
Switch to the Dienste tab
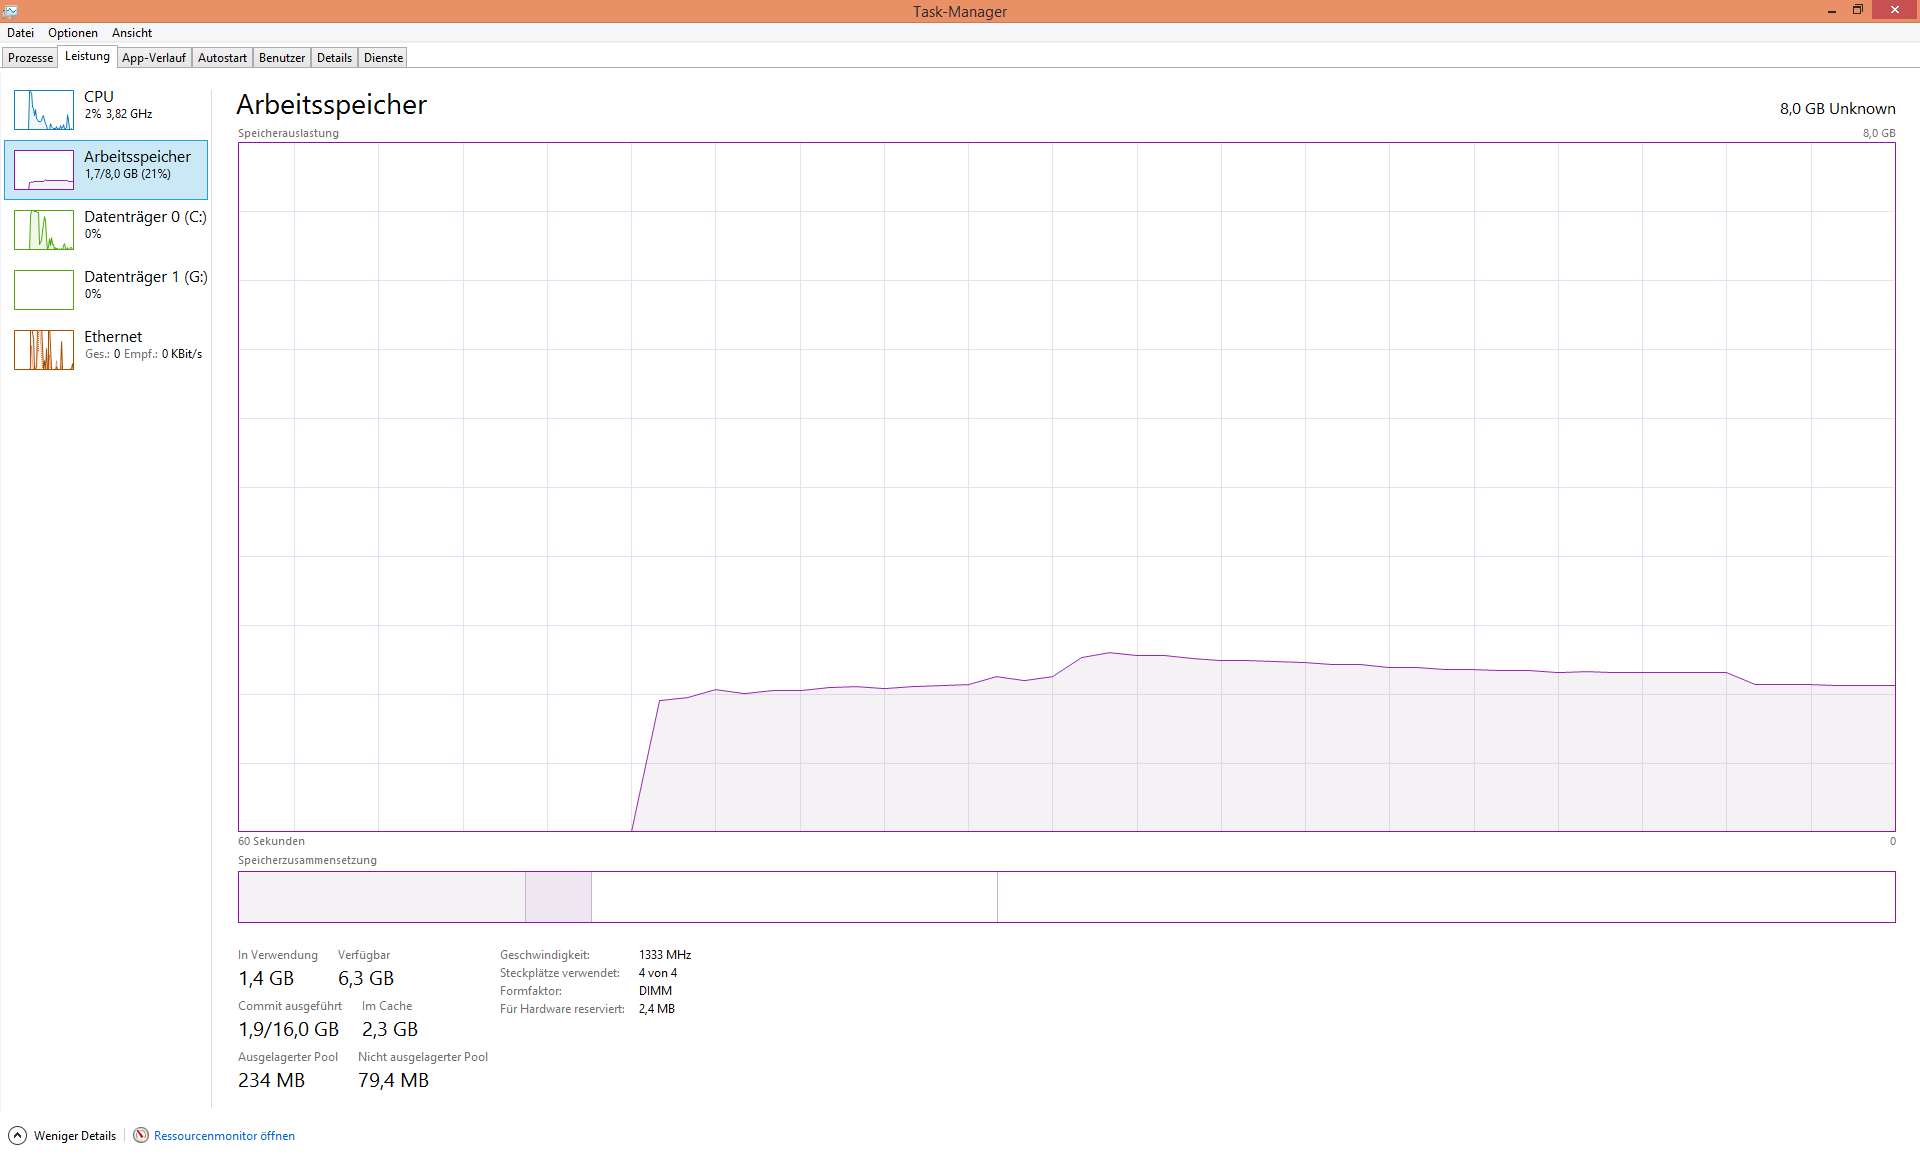pyautogui.click(x=383, y=58)
